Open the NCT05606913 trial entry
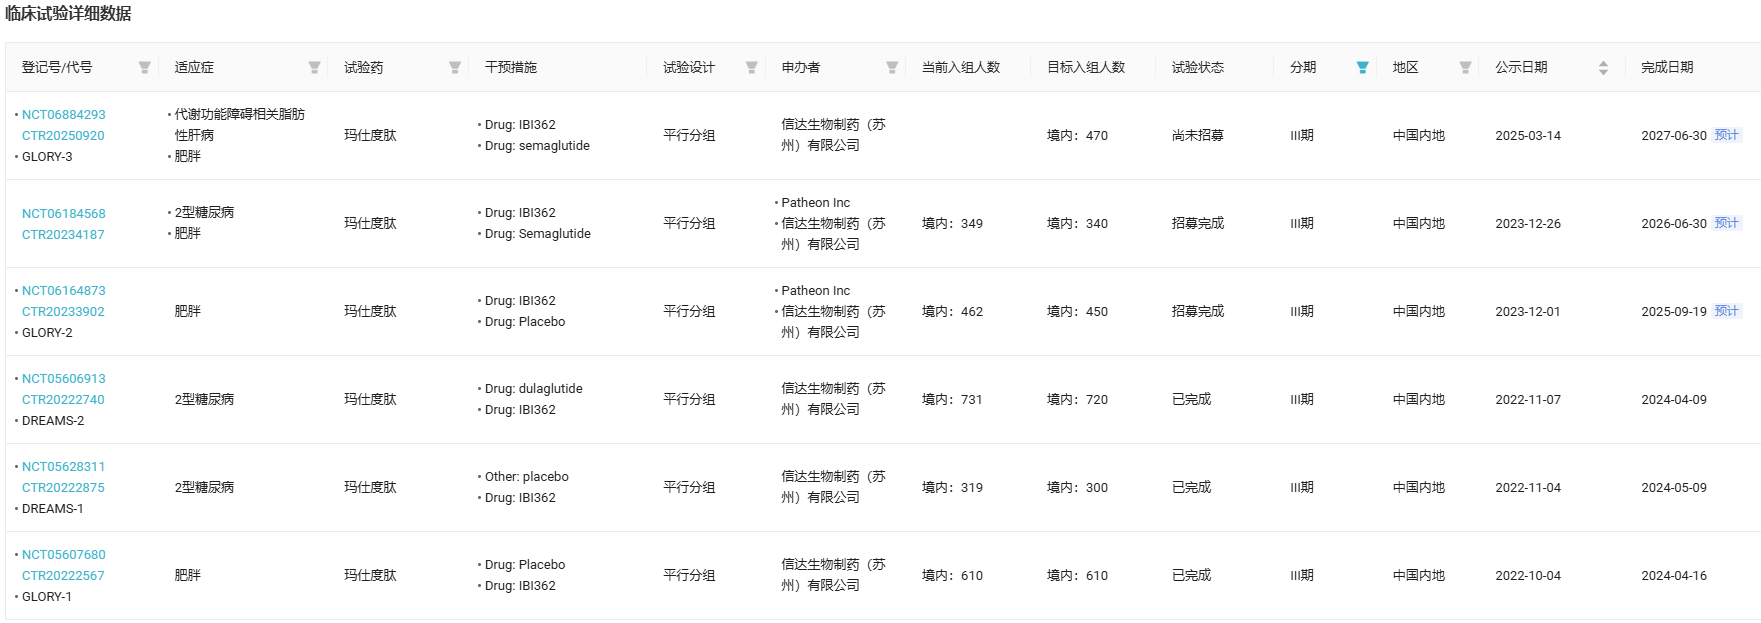This screenshot has width=1761, height=623. click(64, 379)
